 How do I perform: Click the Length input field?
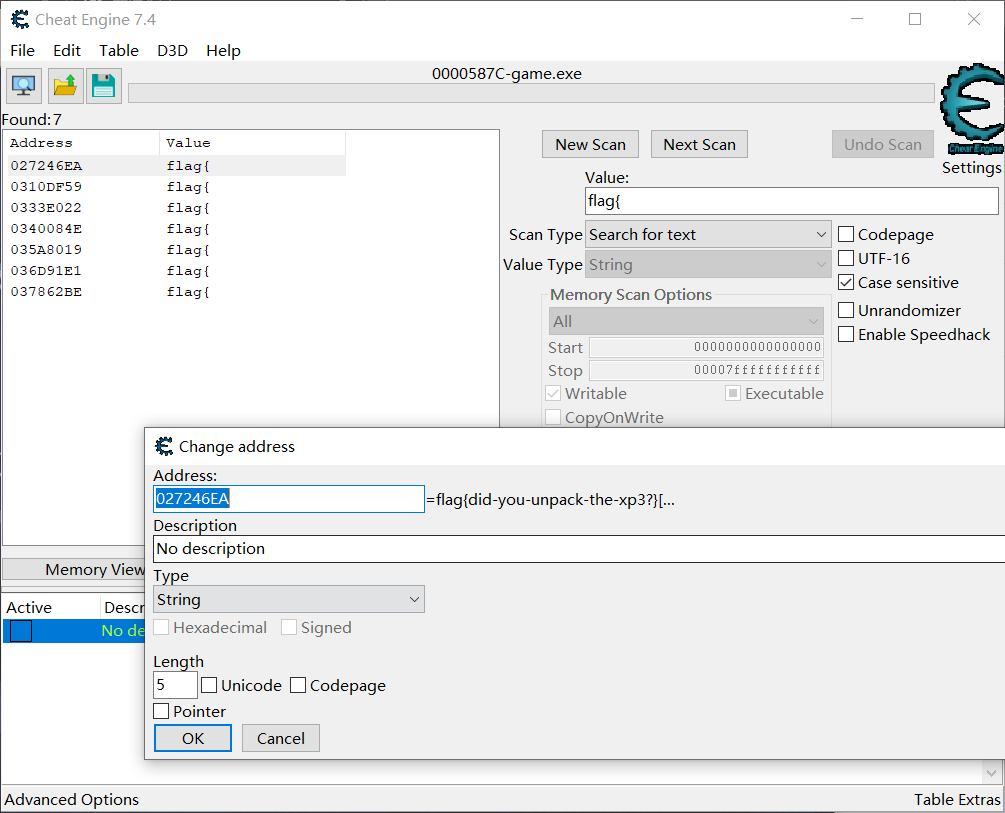(x=175, y=685)
